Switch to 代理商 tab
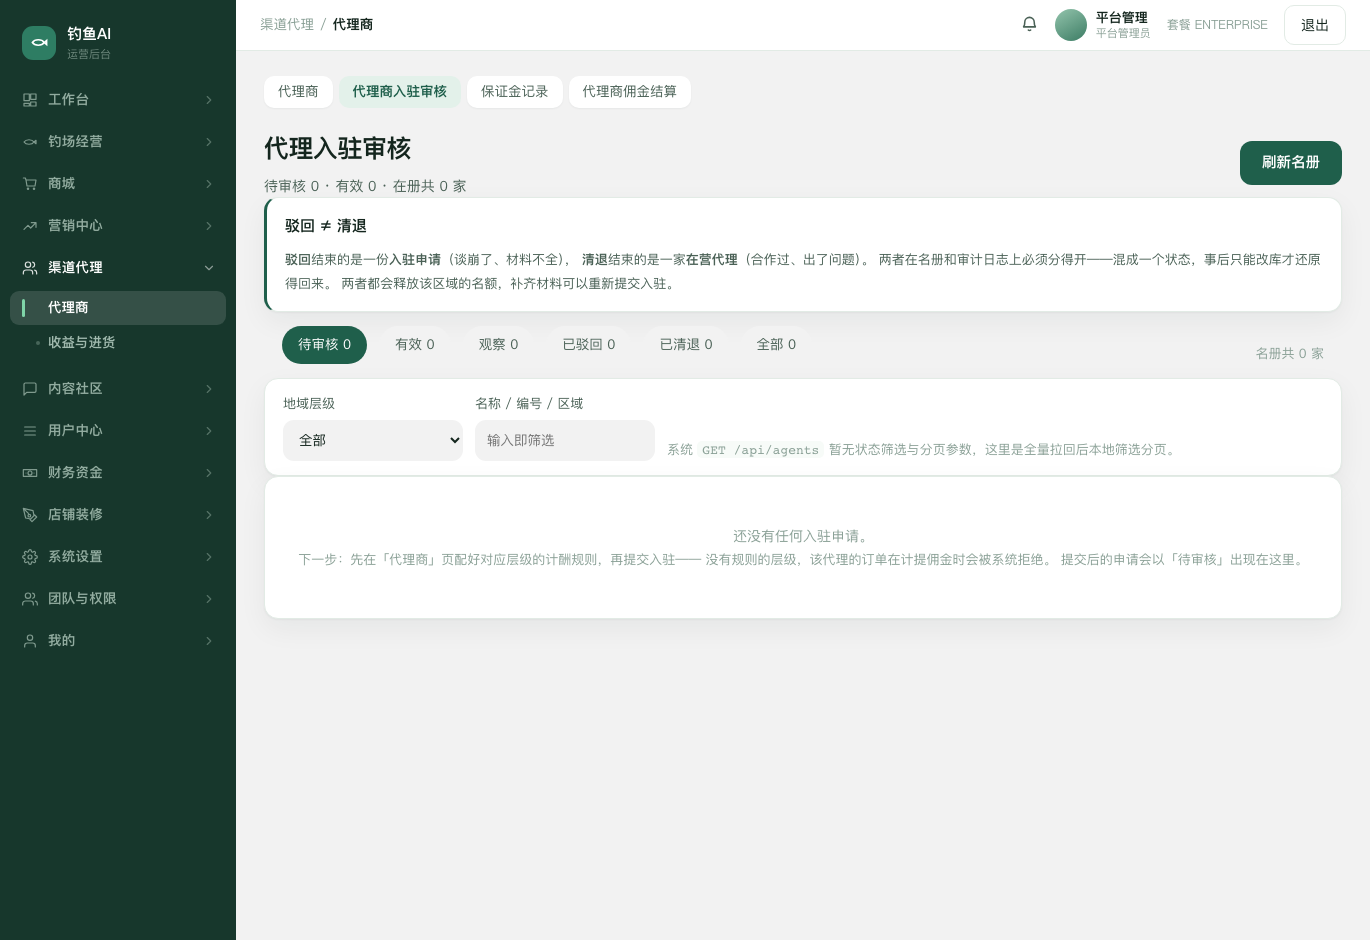Screen dimensions: 1370x940 point(298,92)
